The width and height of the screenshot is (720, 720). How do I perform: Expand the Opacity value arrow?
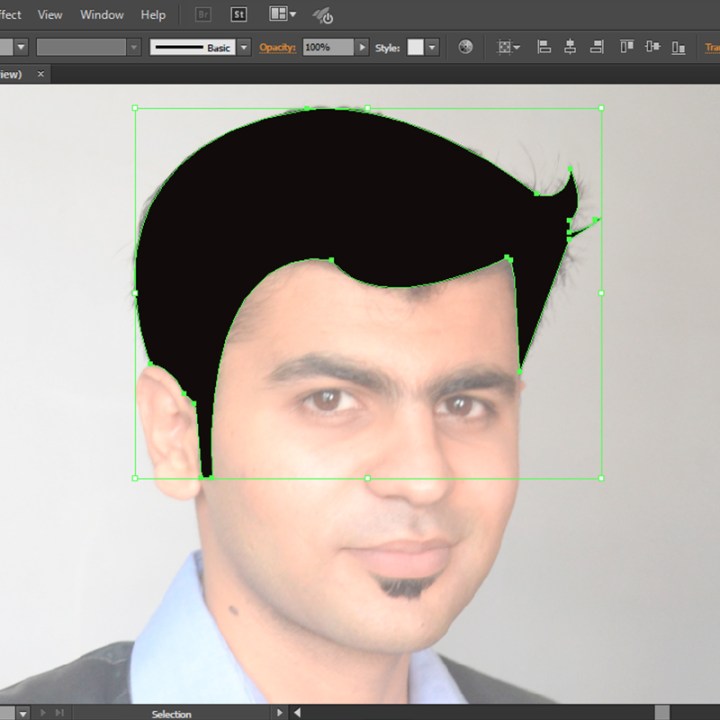tap(362, 47)
